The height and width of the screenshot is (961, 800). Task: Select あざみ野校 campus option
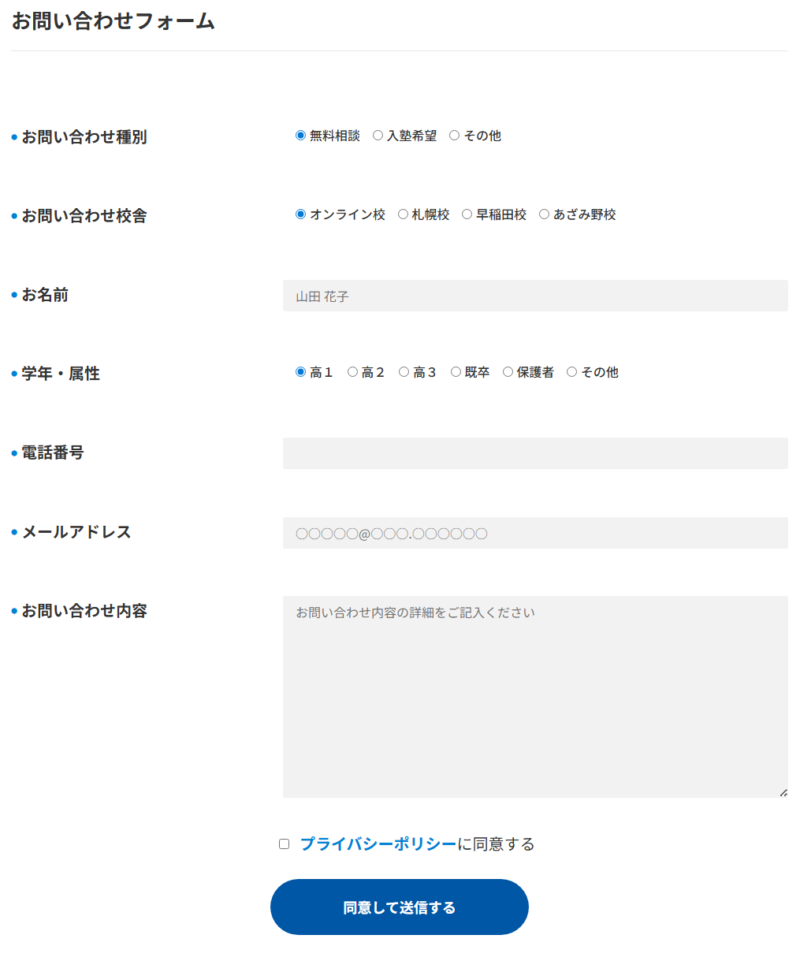pyautogui.click(x=545, y=214)
